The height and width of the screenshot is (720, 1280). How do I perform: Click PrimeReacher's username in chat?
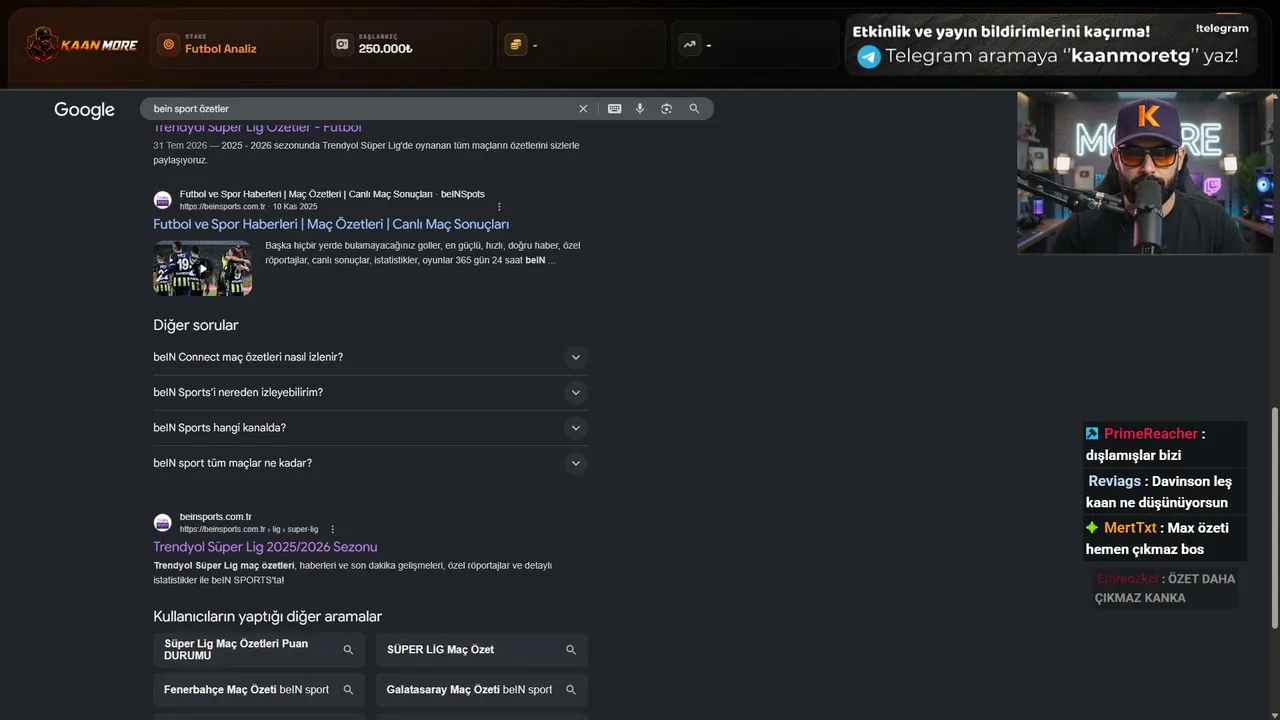point(1151,434)
